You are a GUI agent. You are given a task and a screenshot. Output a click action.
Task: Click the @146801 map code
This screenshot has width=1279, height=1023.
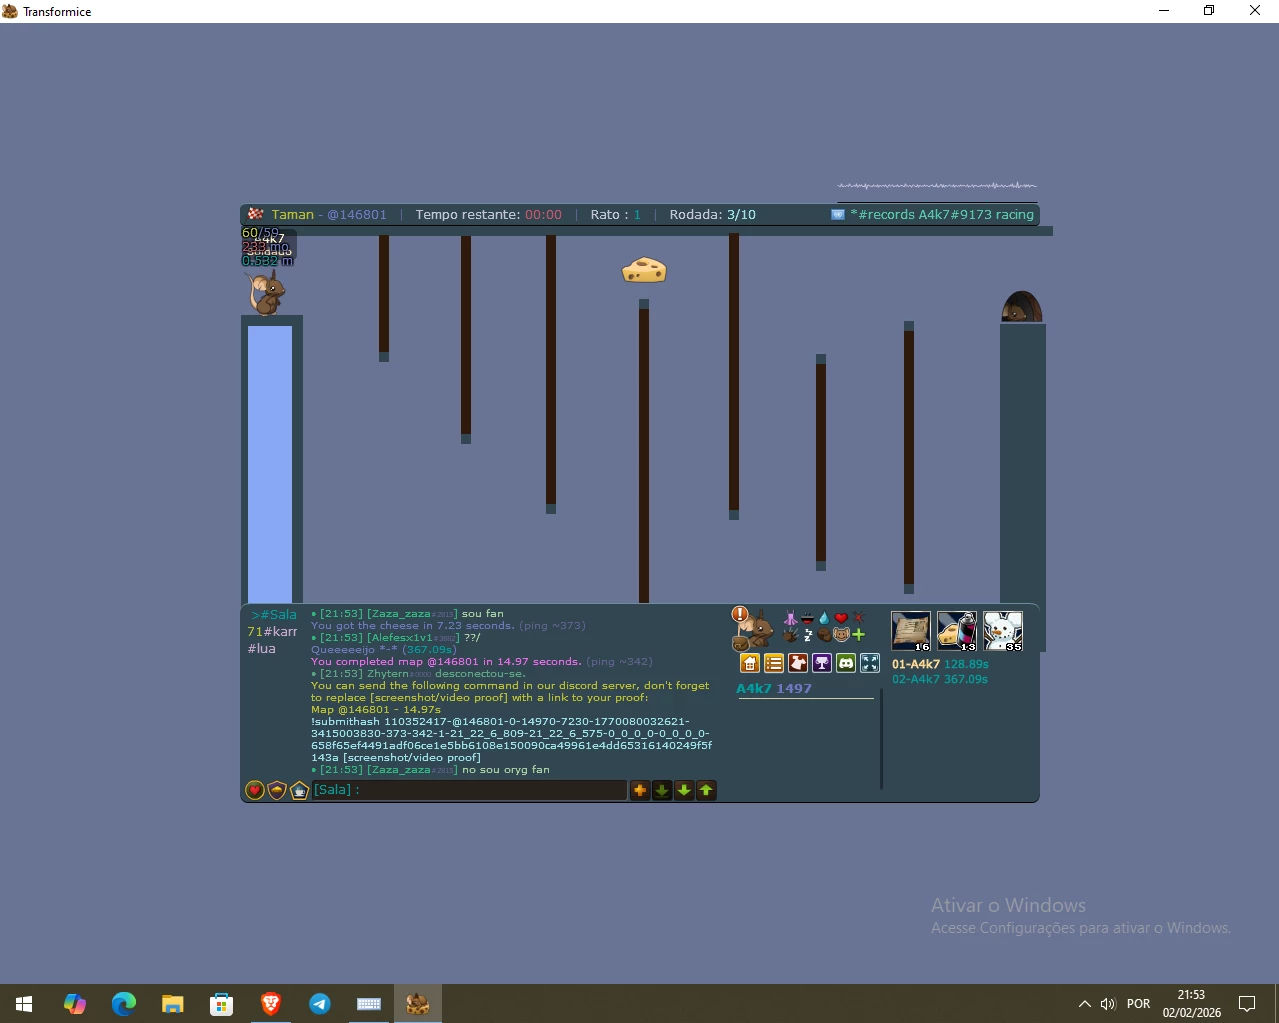pos(356,215)
